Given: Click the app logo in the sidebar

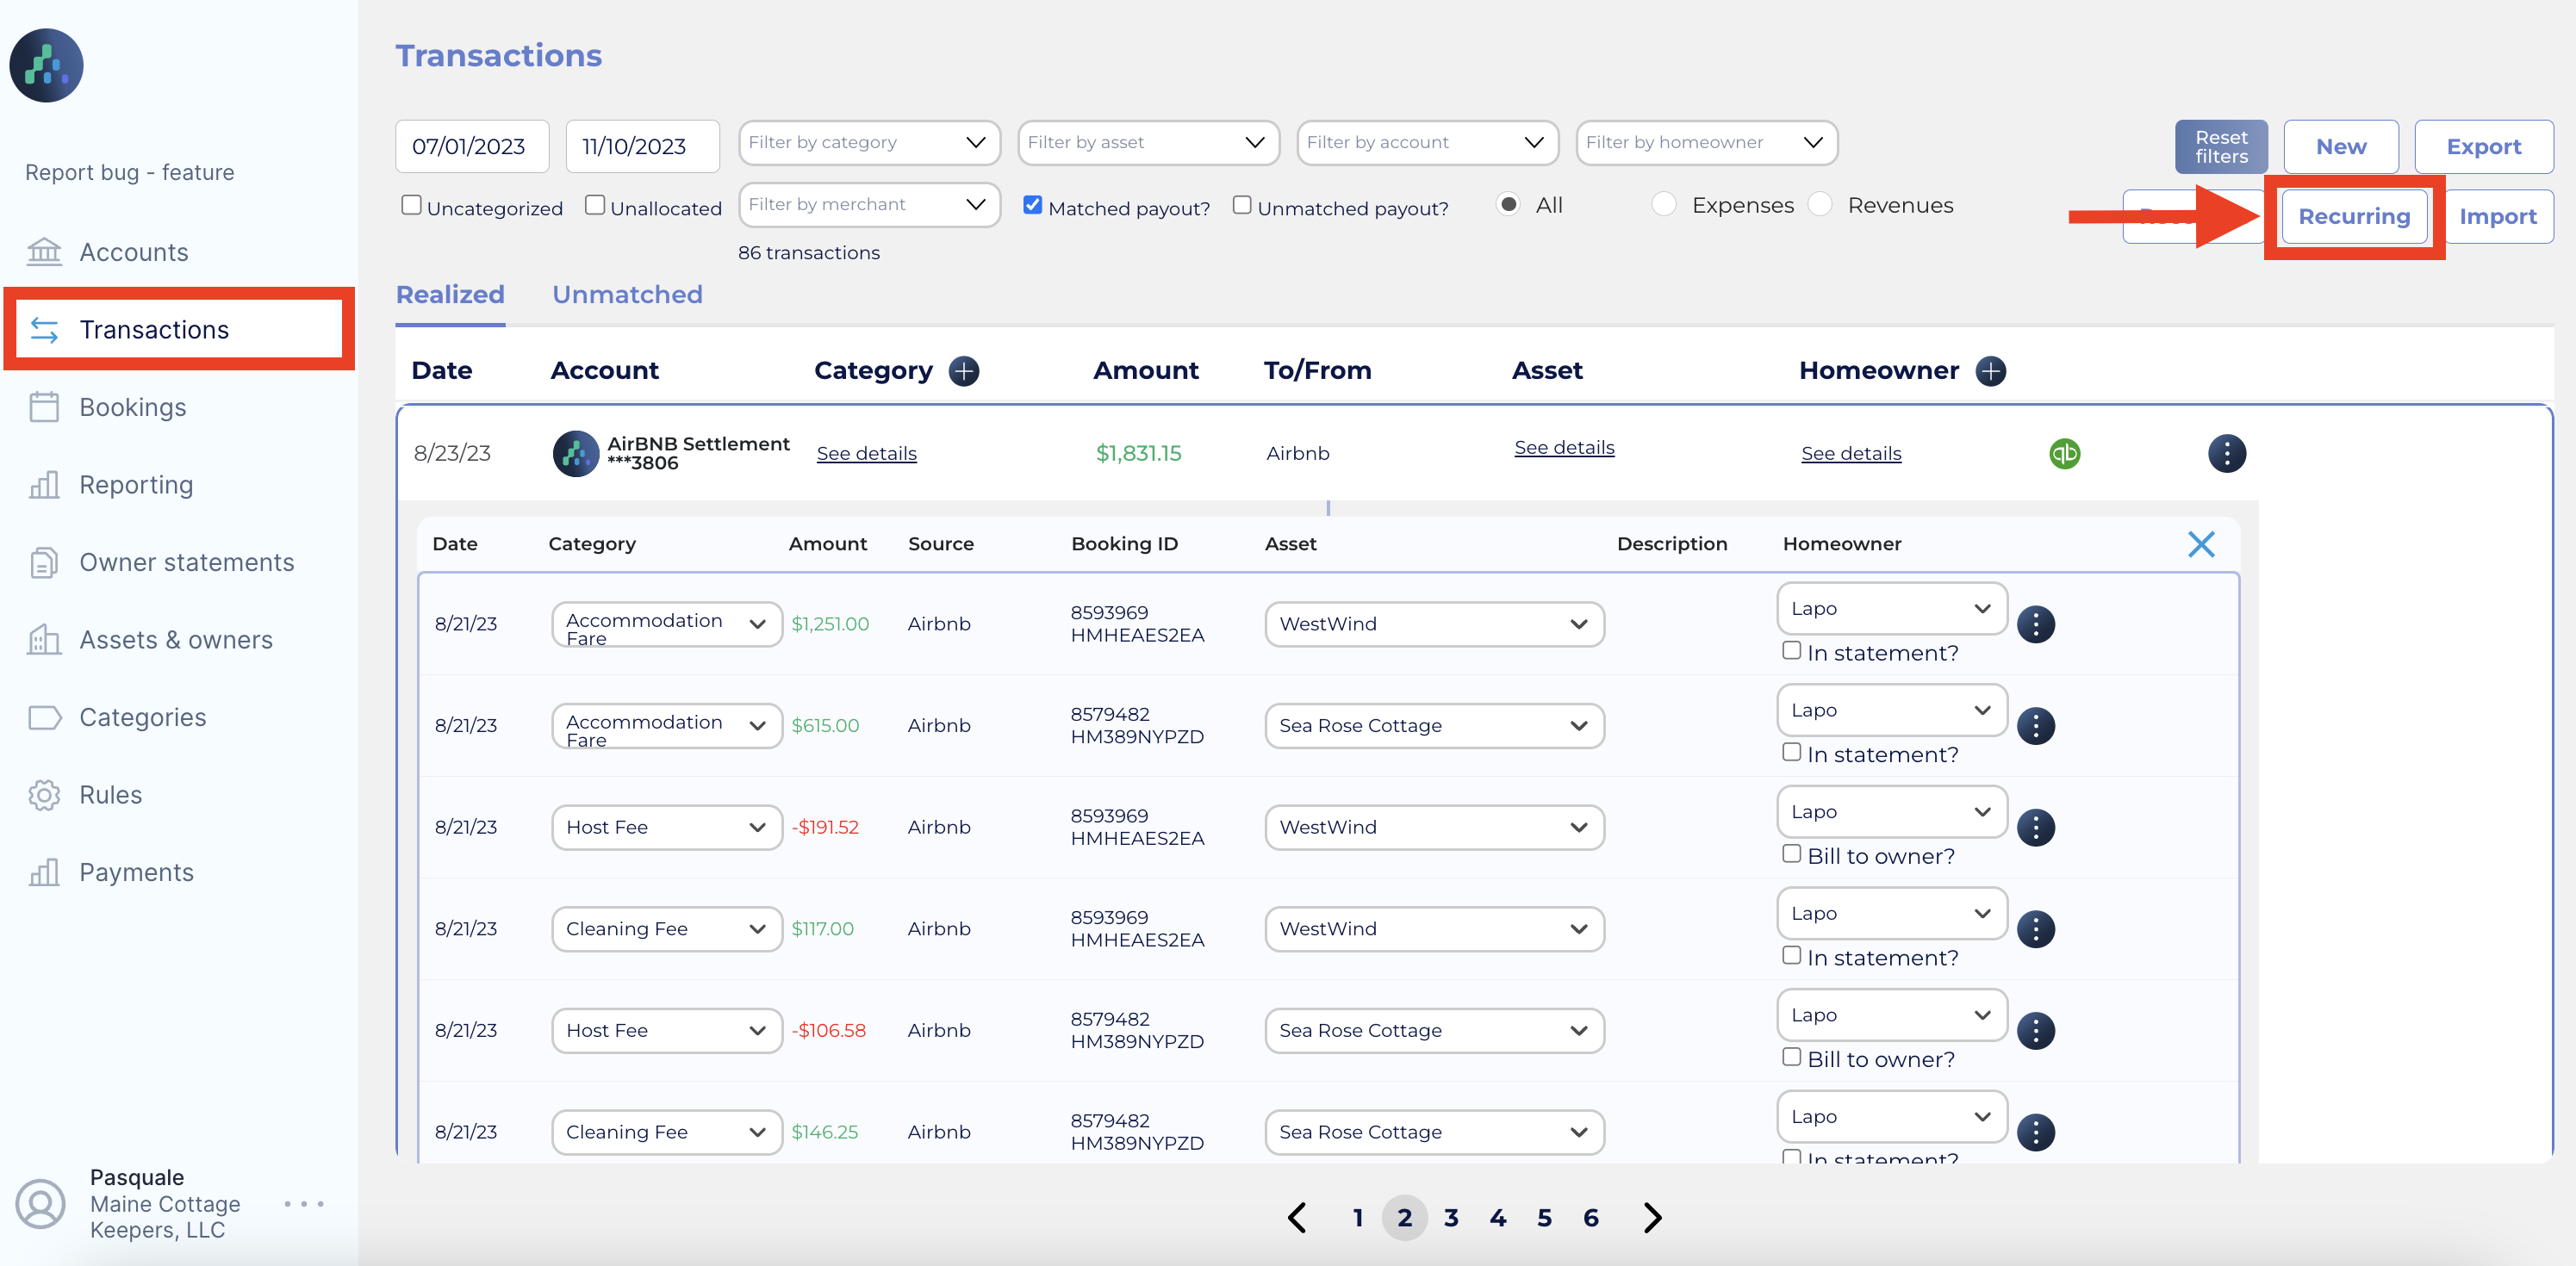Looking at the screenshot, I should 46,65.
